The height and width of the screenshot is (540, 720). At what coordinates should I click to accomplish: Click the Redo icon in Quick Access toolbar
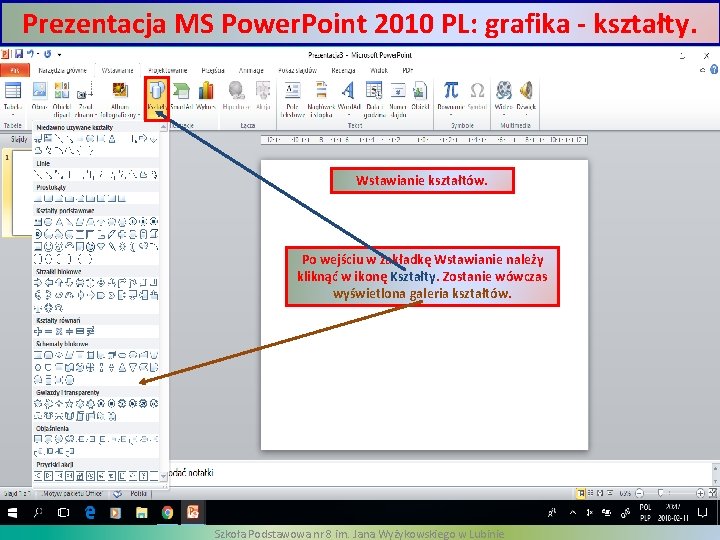(47, 54)
